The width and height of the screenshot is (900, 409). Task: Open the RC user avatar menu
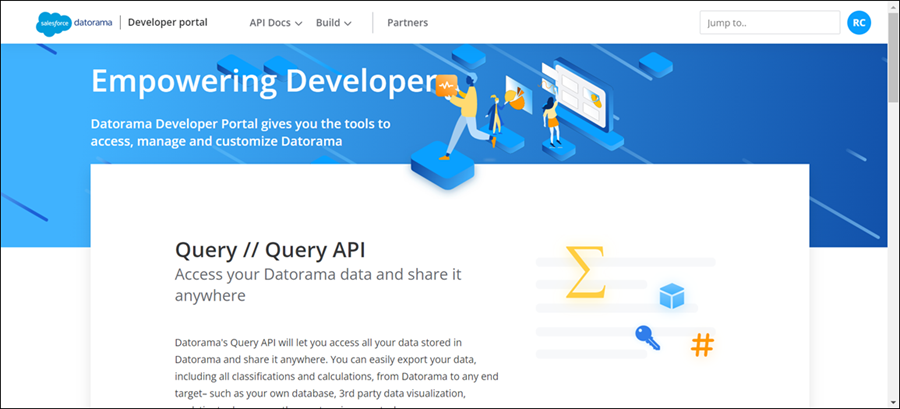click(x=858, y=23)
